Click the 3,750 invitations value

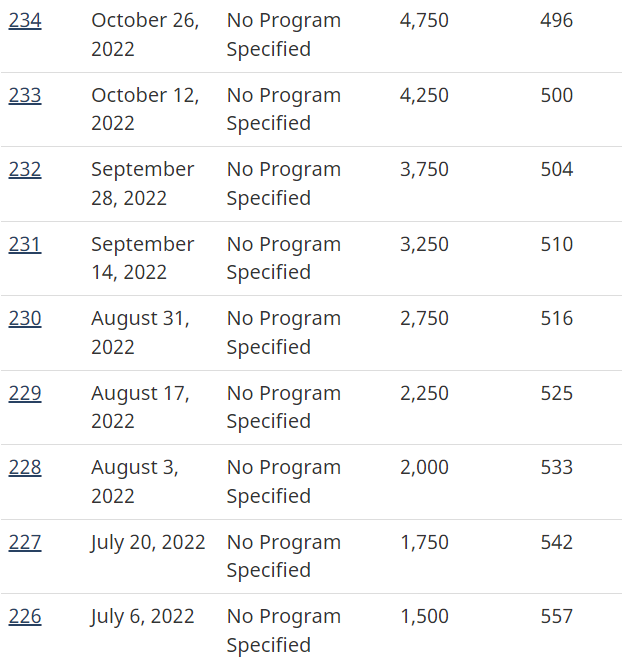[x=424, y=170]
